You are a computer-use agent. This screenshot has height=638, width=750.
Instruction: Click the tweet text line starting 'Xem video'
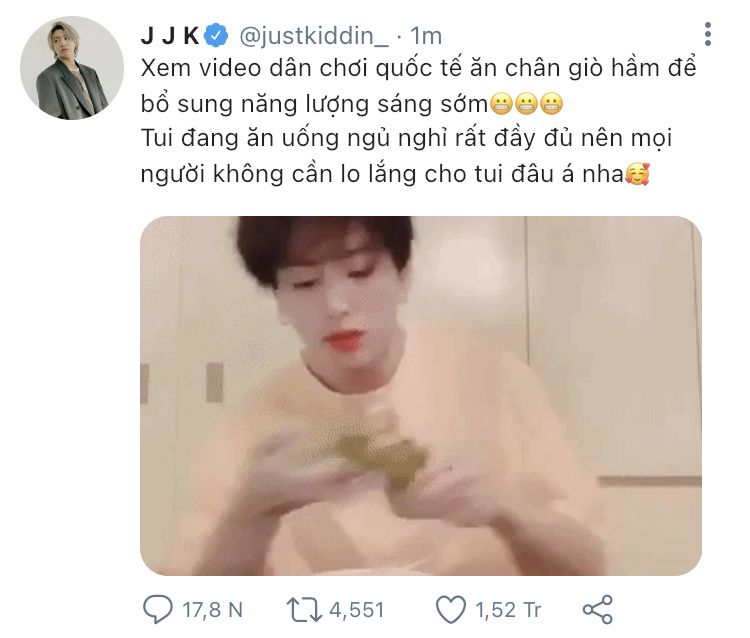(419, 68)
